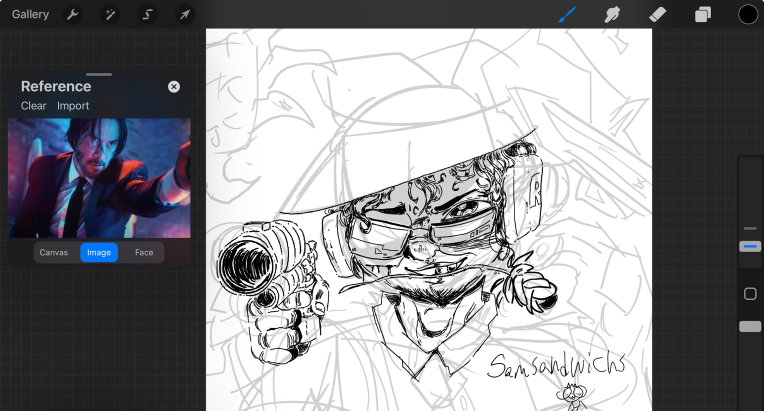
Task: Select the Smudge tool
Action: (x=612, y=15)
